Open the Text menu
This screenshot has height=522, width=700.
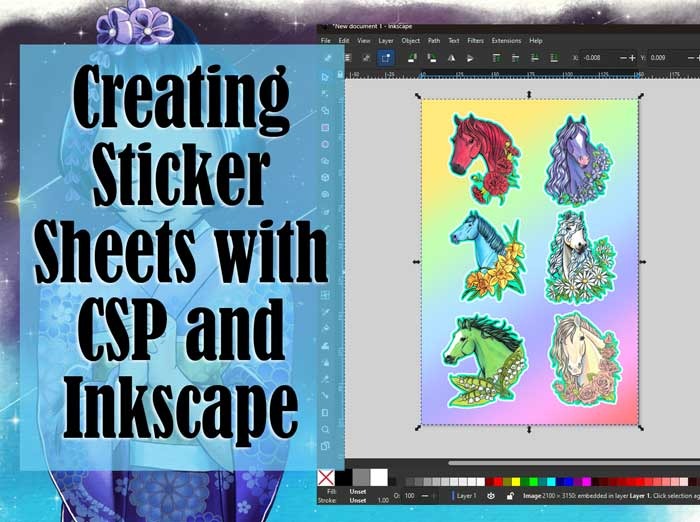[454, 41]
